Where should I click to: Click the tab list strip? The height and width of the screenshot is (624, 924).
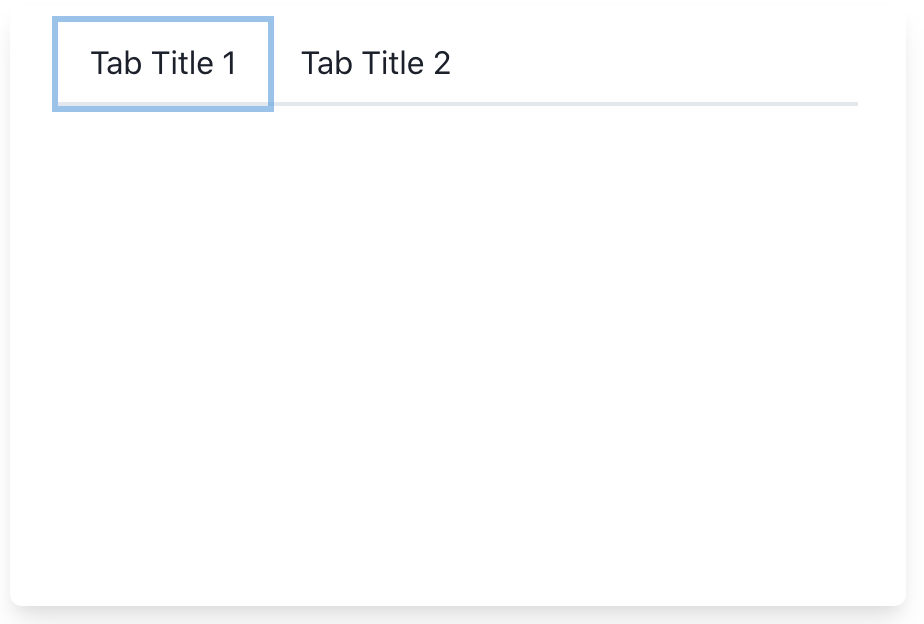point(455,63)
